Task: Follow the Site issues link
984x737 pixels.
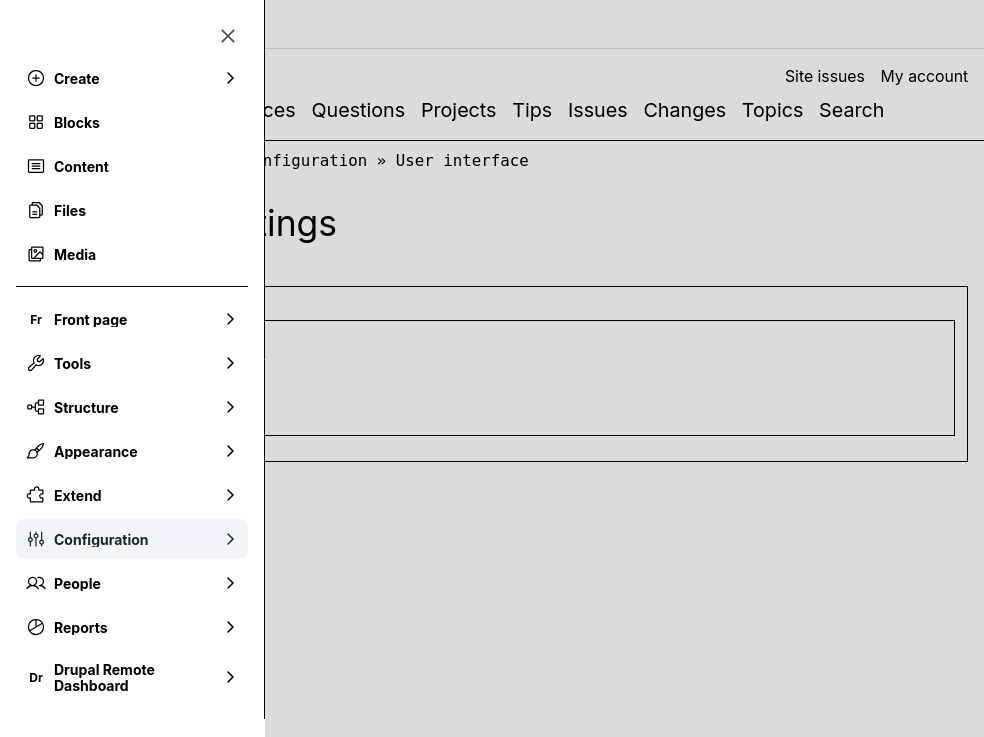Action: [825, 77]
